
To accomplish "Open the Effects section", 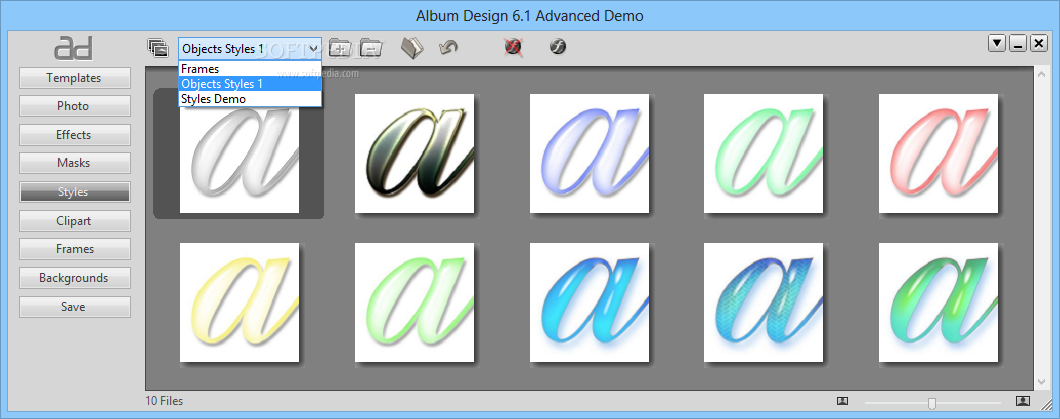I will [74, 134].
